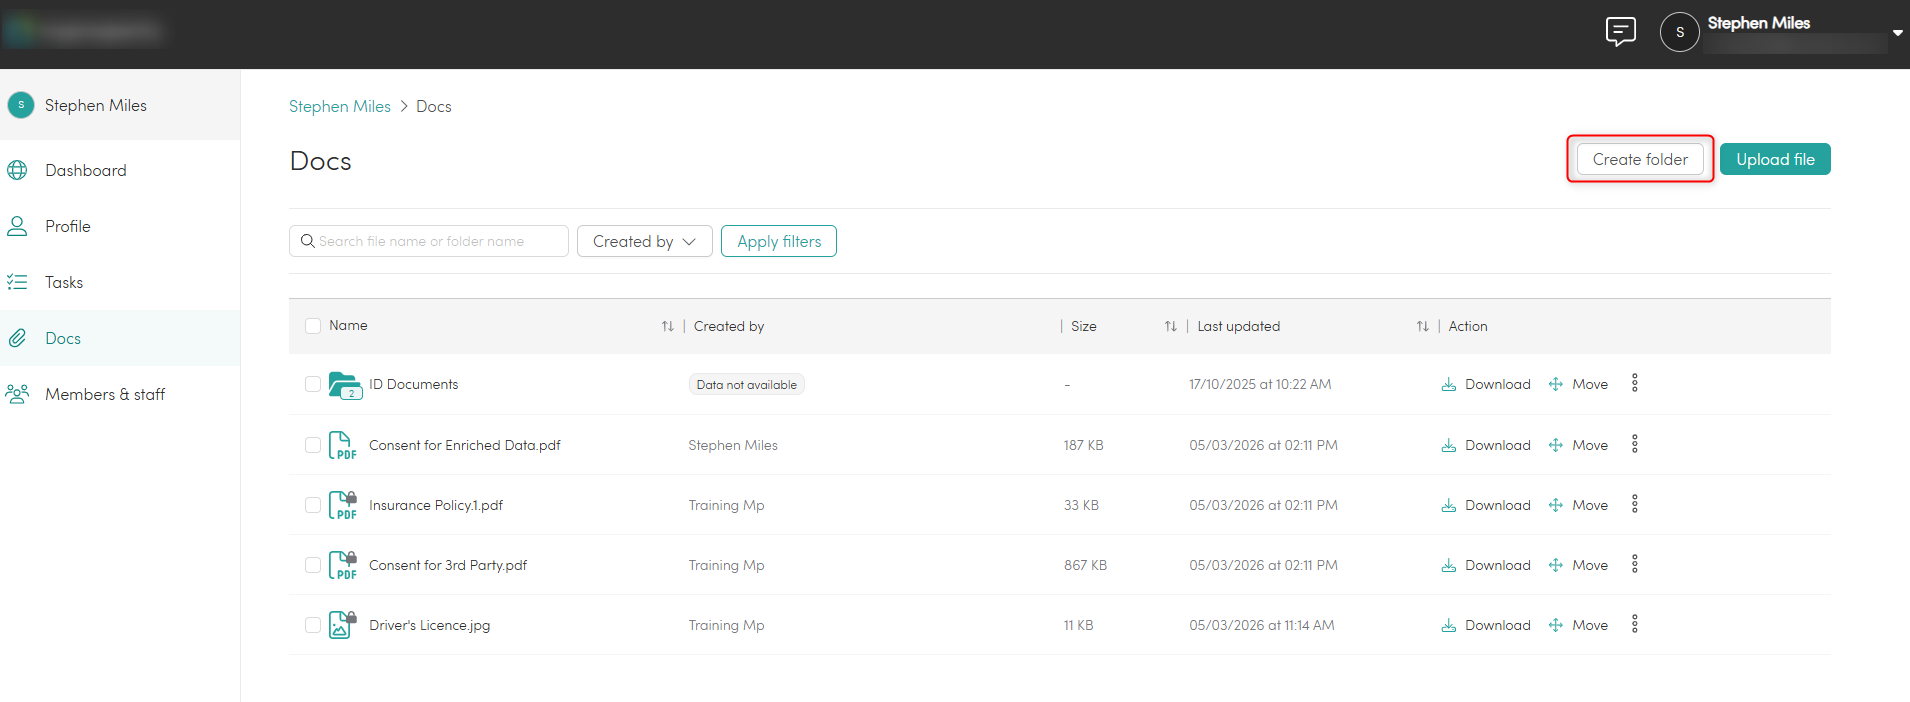Open the chat messages icon in header
1910x702 pixels.
tap(1620, 32)
